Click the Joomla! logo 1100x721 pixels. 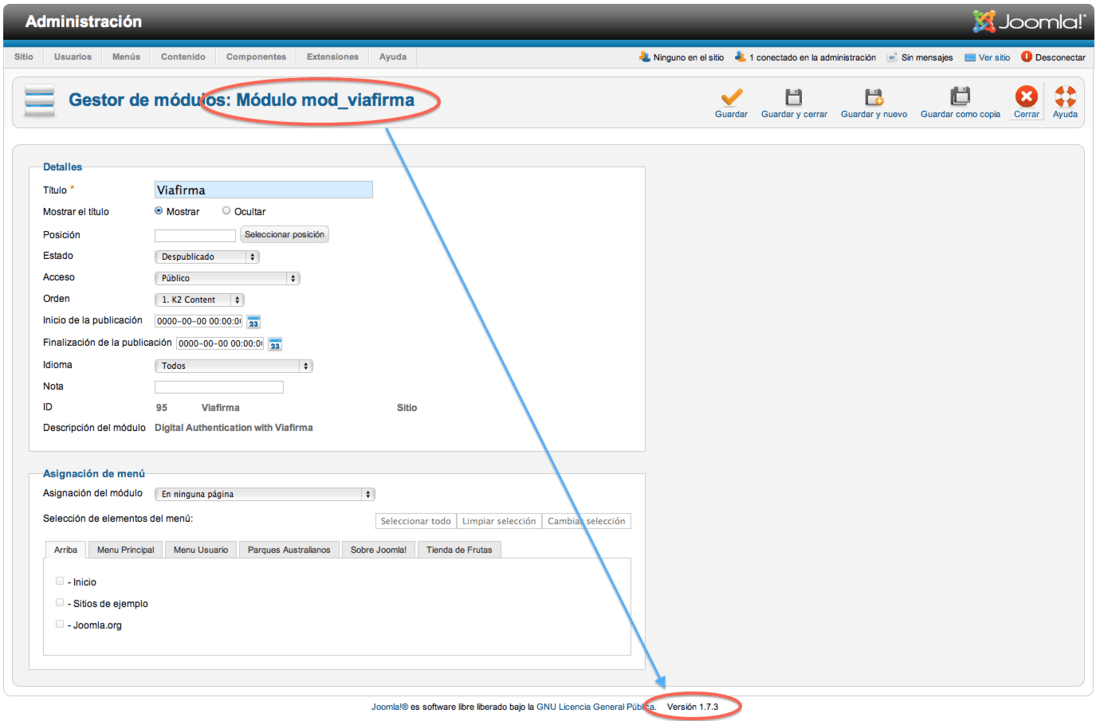tap(1029, 22)
